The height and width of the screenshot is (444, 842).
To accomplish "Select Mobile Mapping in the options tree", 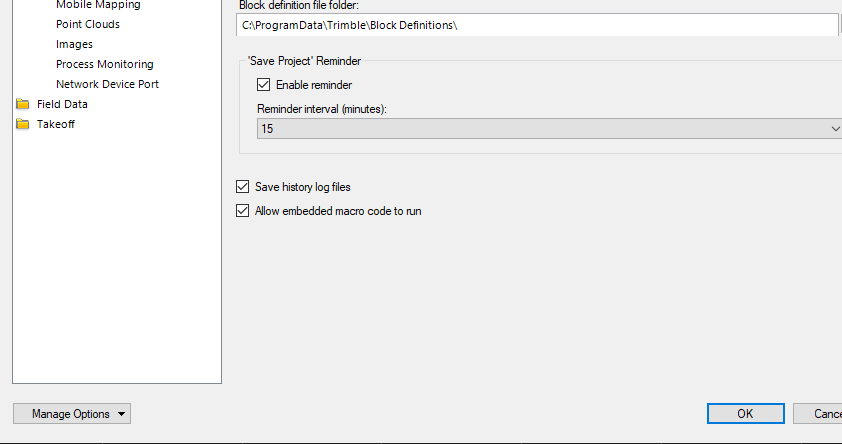I will (x=97, y=5).
